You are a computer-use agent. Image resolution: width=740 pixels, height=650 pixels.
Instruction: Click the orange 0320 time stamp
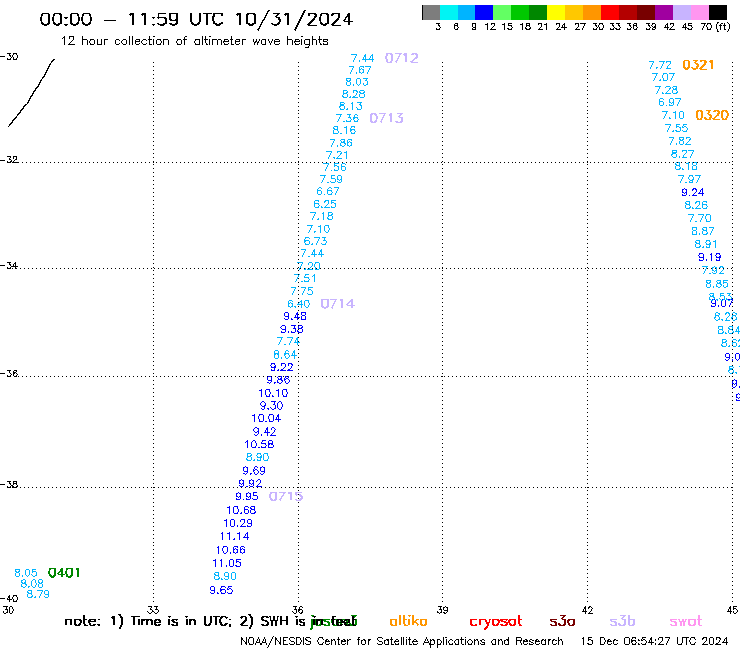(712, 115)
